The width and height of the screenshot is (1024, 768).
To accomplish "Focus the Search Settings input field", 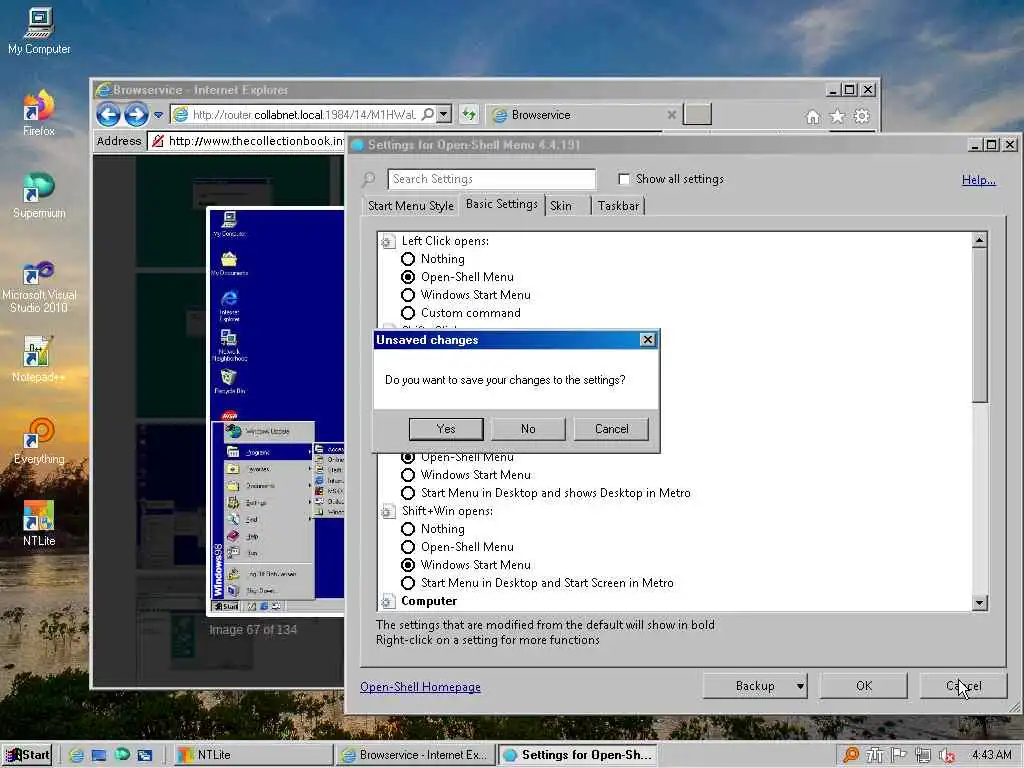I will (491, 179).
